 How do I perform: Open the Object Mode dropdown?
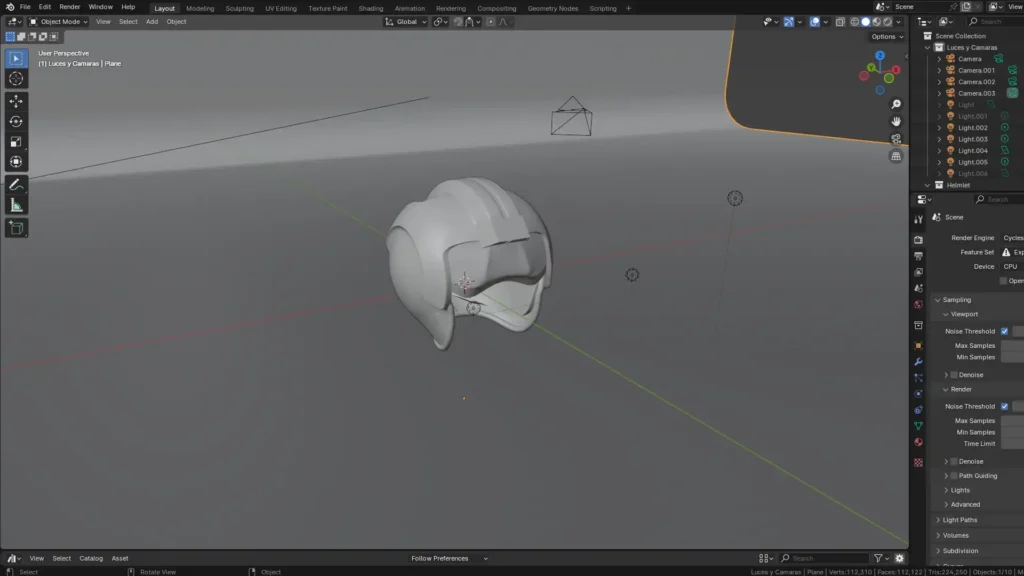[x=58, y=21]
